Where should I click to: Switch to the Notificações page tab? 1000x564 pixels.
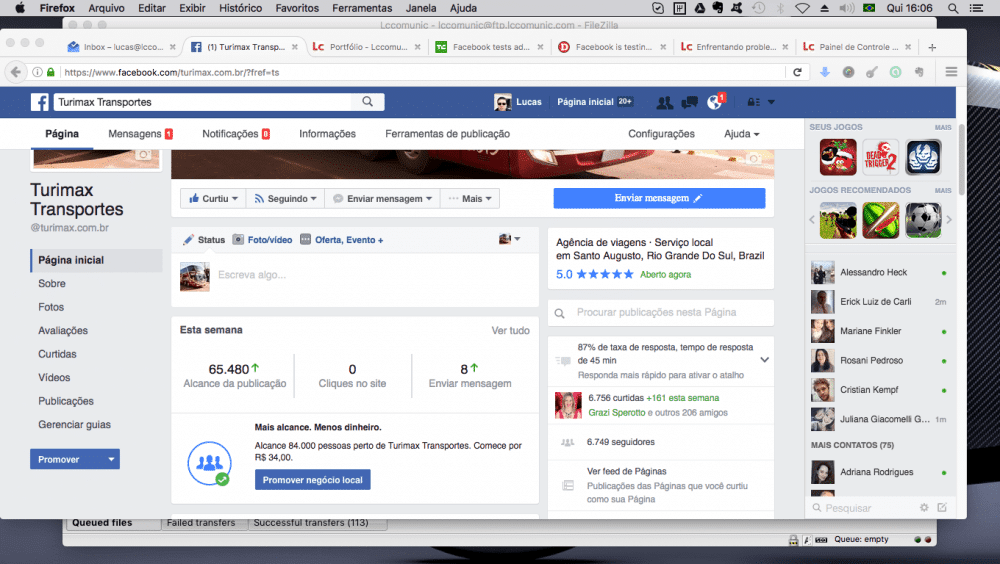coord(236,134)
